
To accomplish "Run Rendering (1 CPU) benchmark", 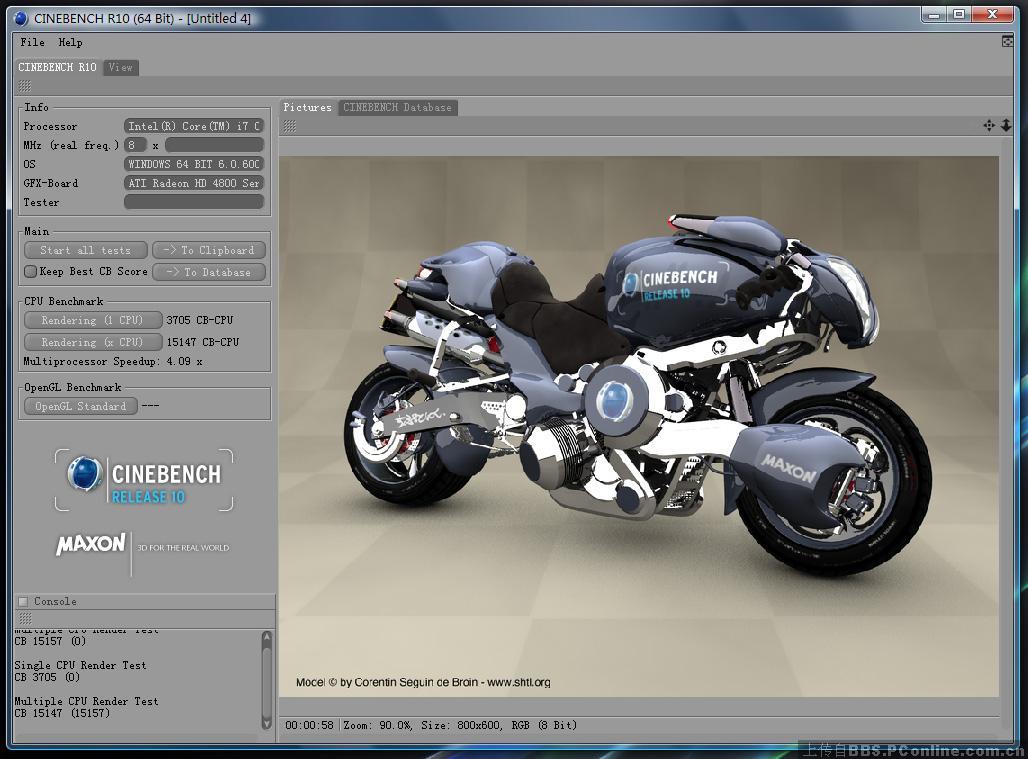I will tap(92, 320).
